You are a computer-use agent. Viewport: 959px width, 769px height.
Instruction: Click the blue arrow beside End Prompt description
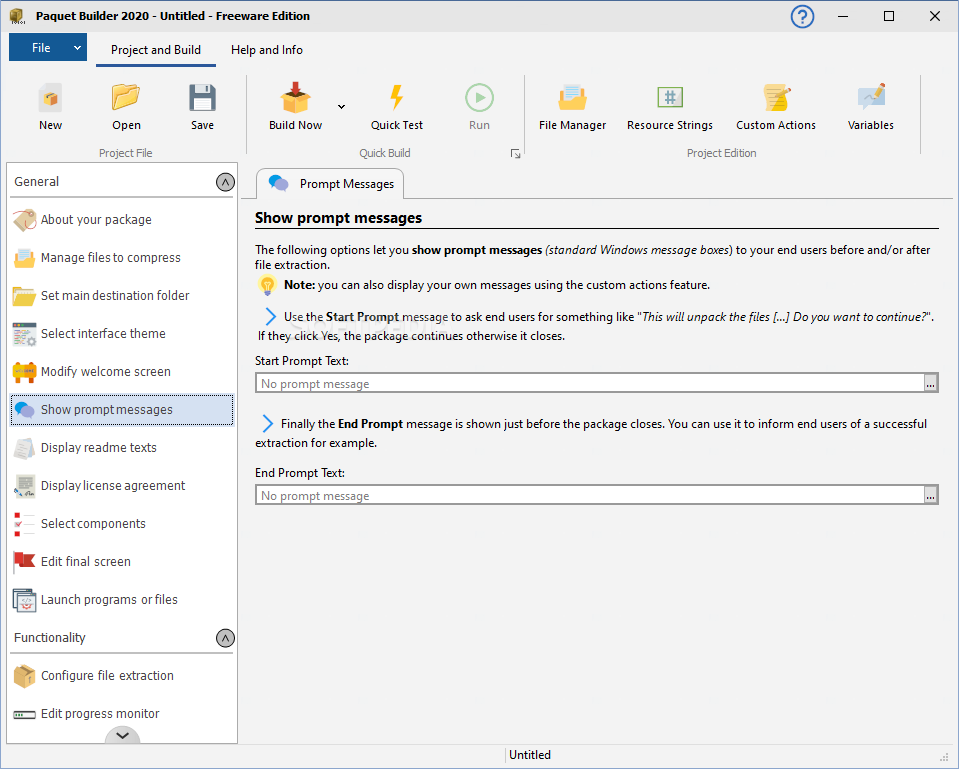click(267, 423)
